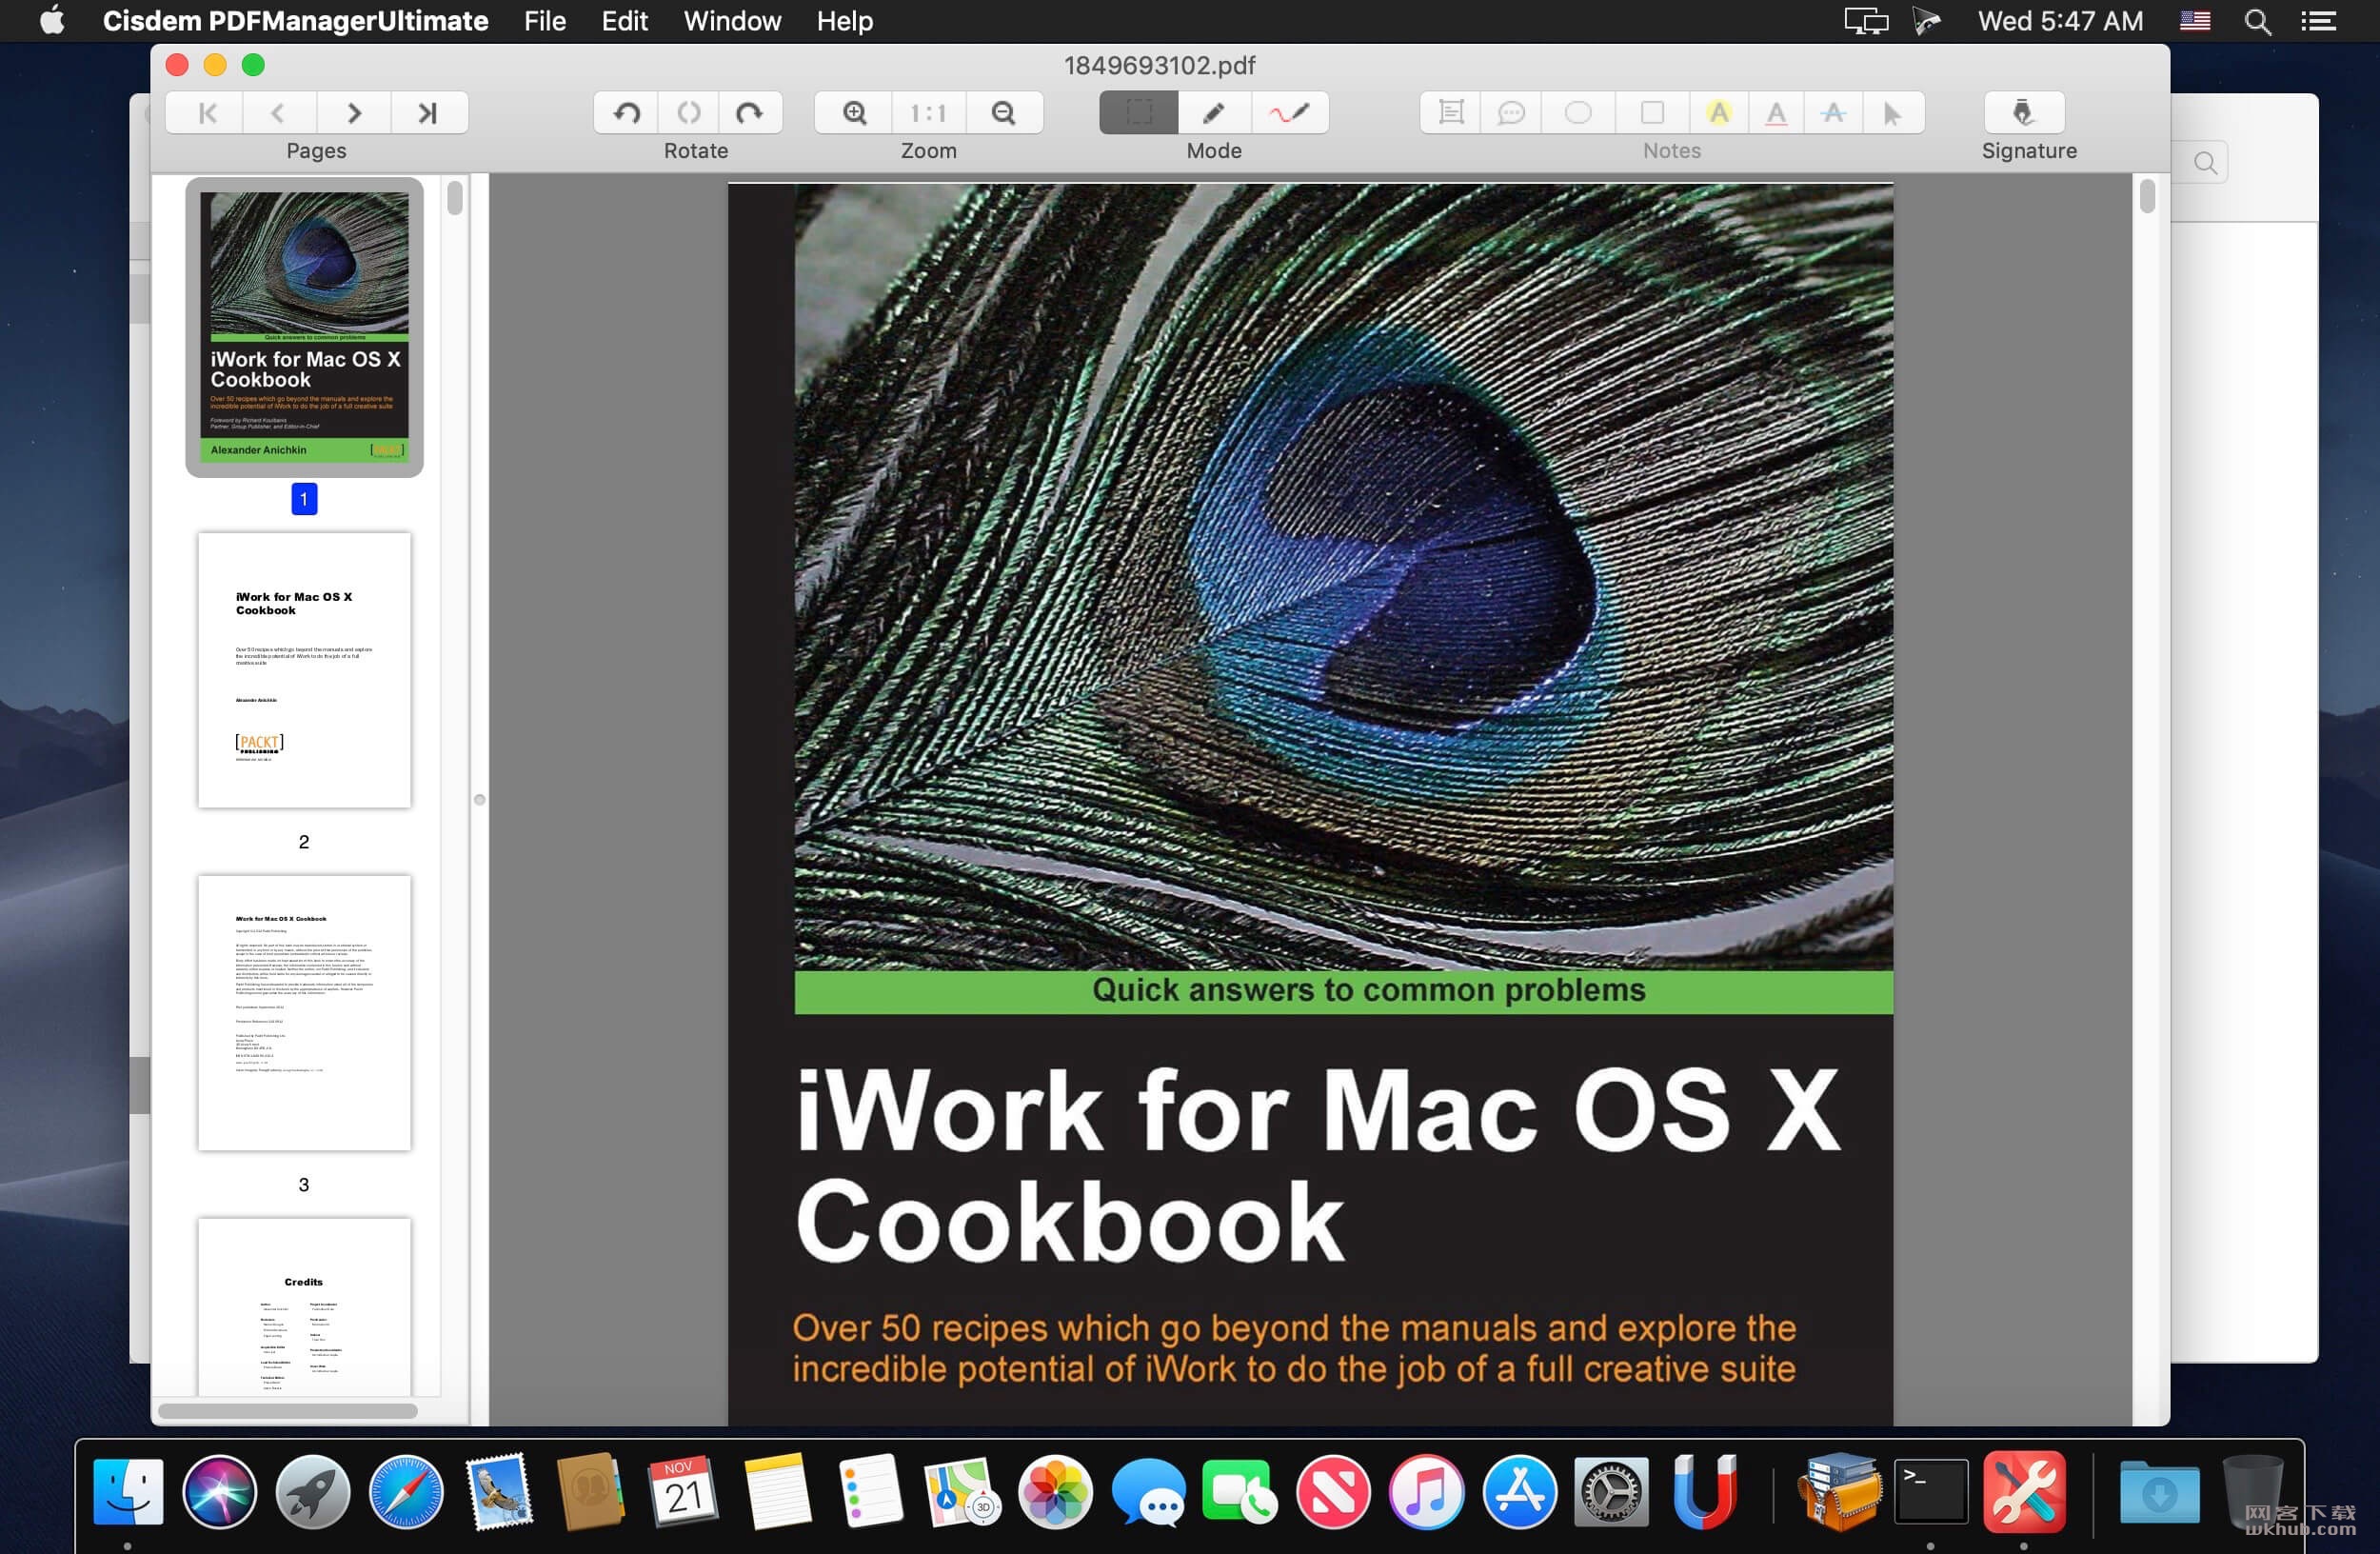Click the search icon in background window
This screenshot has height=1554, width=2380.
point(2205,163)
